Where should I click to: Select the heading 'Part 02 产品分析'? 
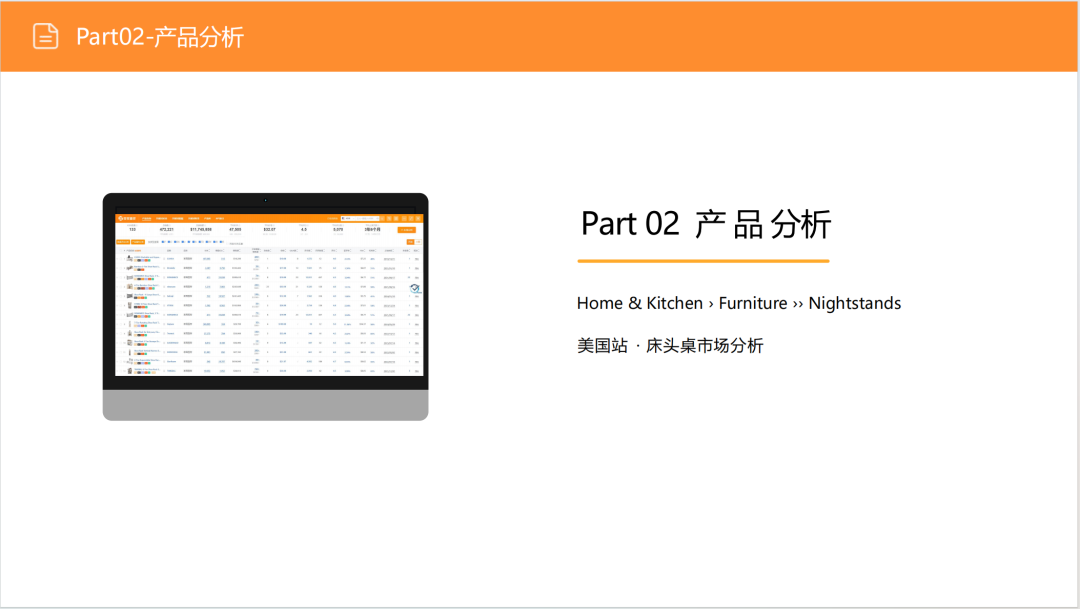tap(706, 224)
